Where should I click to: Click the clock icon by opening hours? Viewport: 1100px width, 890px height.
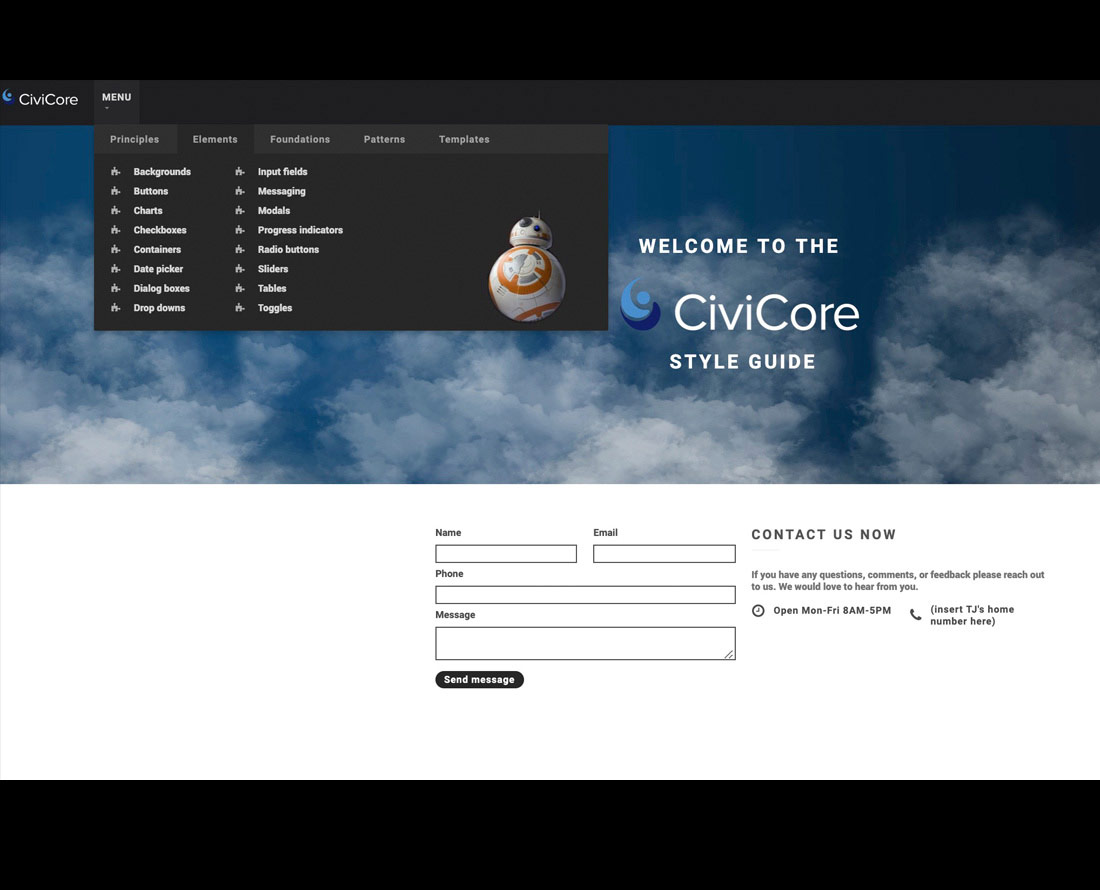(758, 611)
